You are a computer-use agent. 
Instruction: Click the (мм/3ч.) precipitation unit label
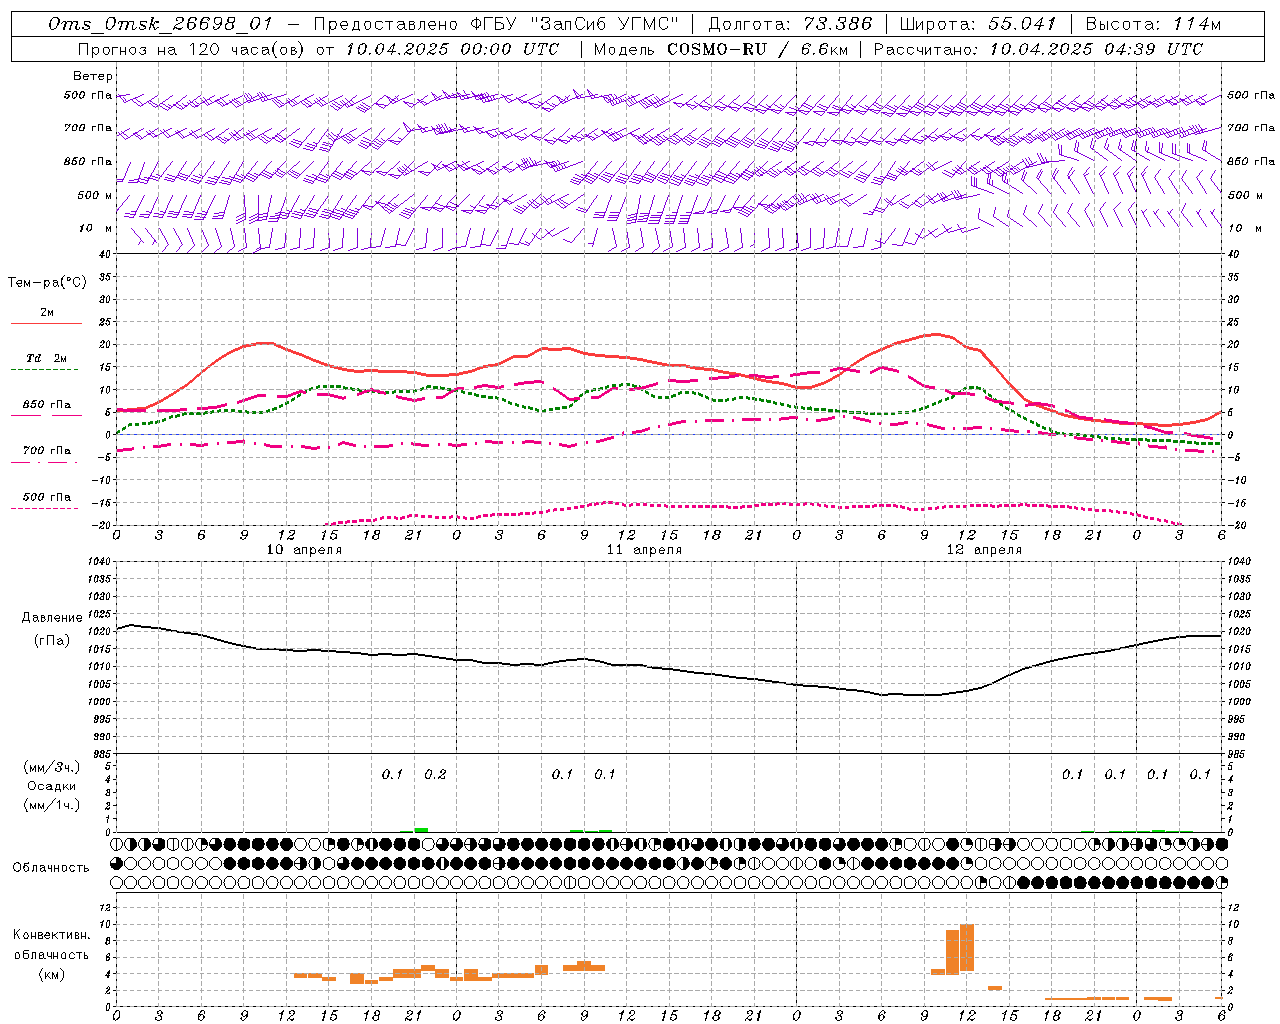(x=52, y=767)
